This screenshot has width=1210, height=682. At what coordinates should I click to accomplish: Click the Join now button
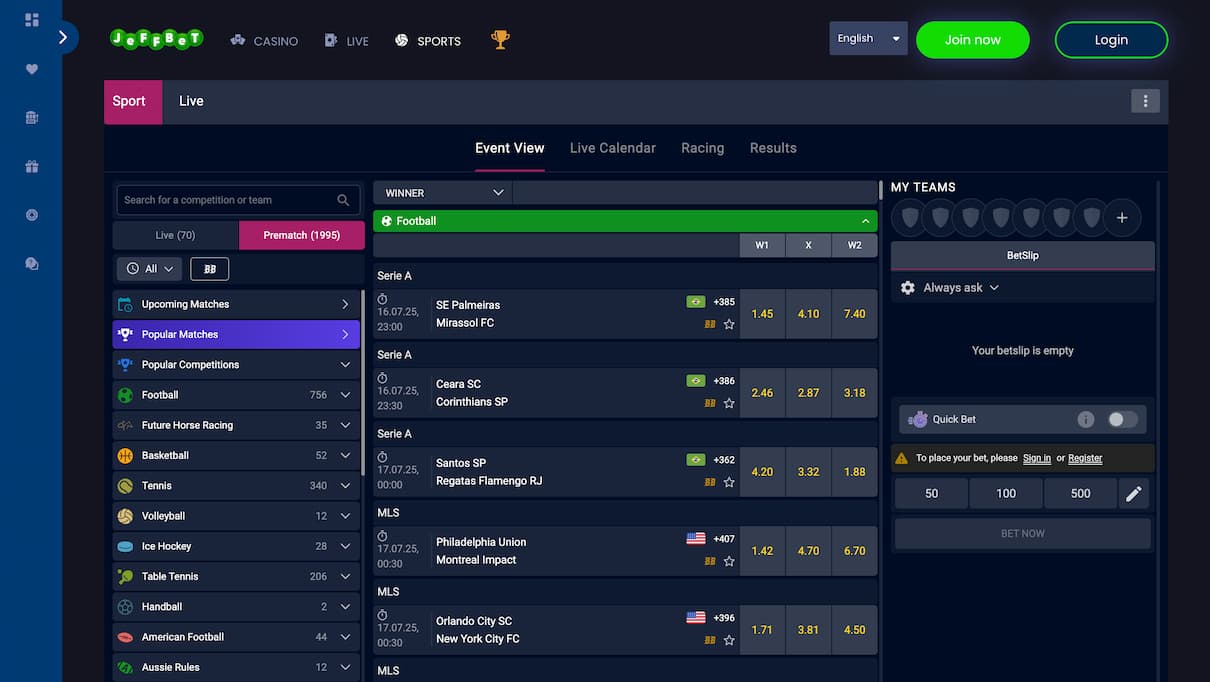(x=973, y=40)
